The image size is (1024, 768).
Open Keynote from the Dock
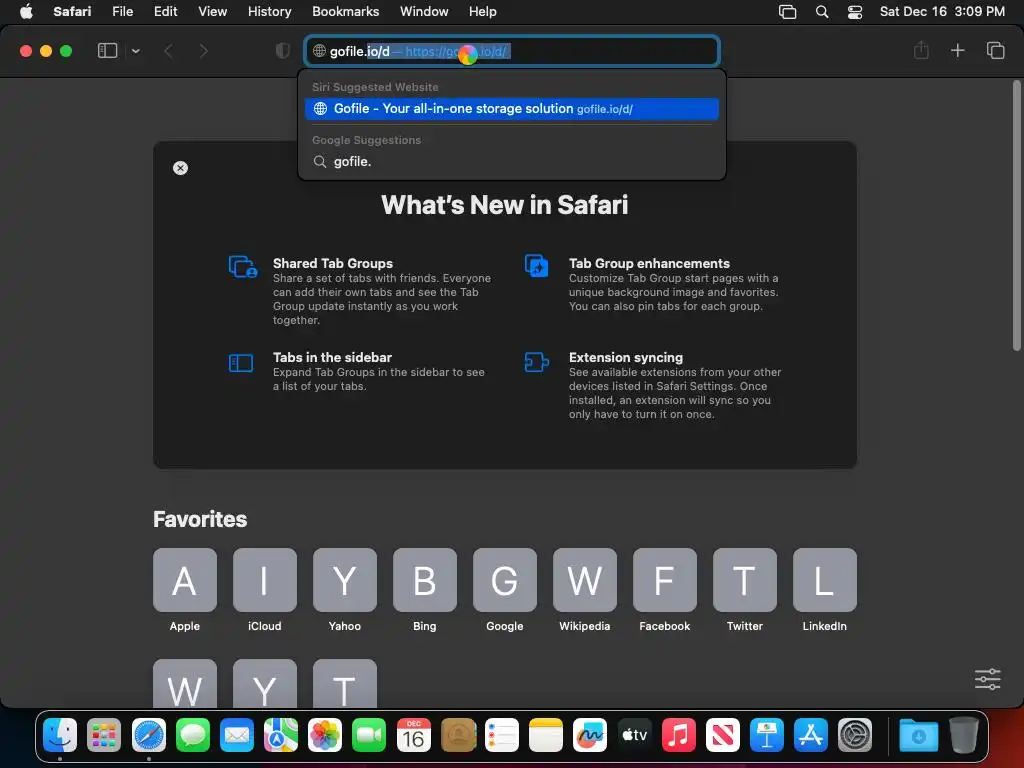767,735
